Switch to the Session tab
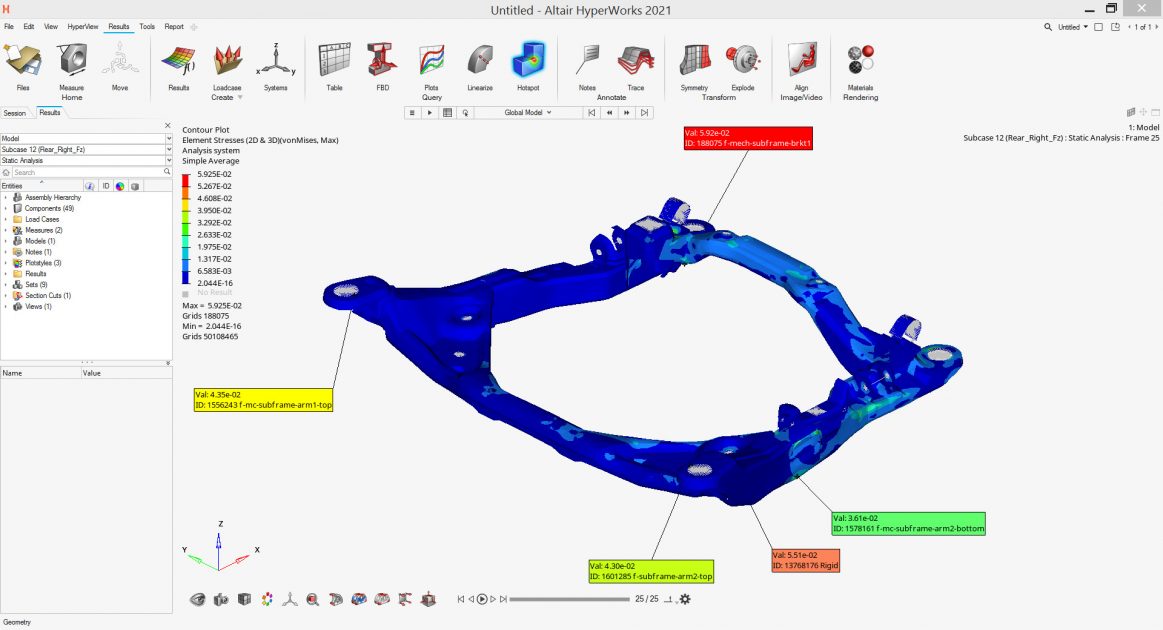 (x=15, y=113)
